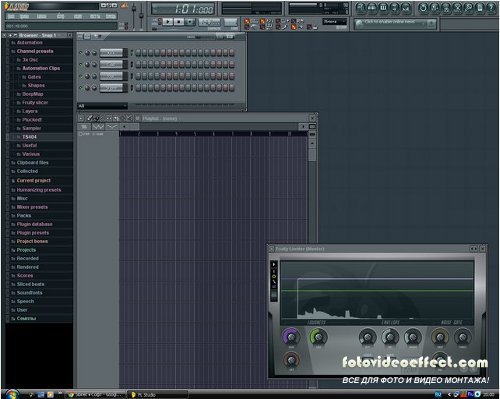This screenshot has width=500, height=399.
Task: Expand the Channel presets folder in Browser
Action: tap(35, 51)
